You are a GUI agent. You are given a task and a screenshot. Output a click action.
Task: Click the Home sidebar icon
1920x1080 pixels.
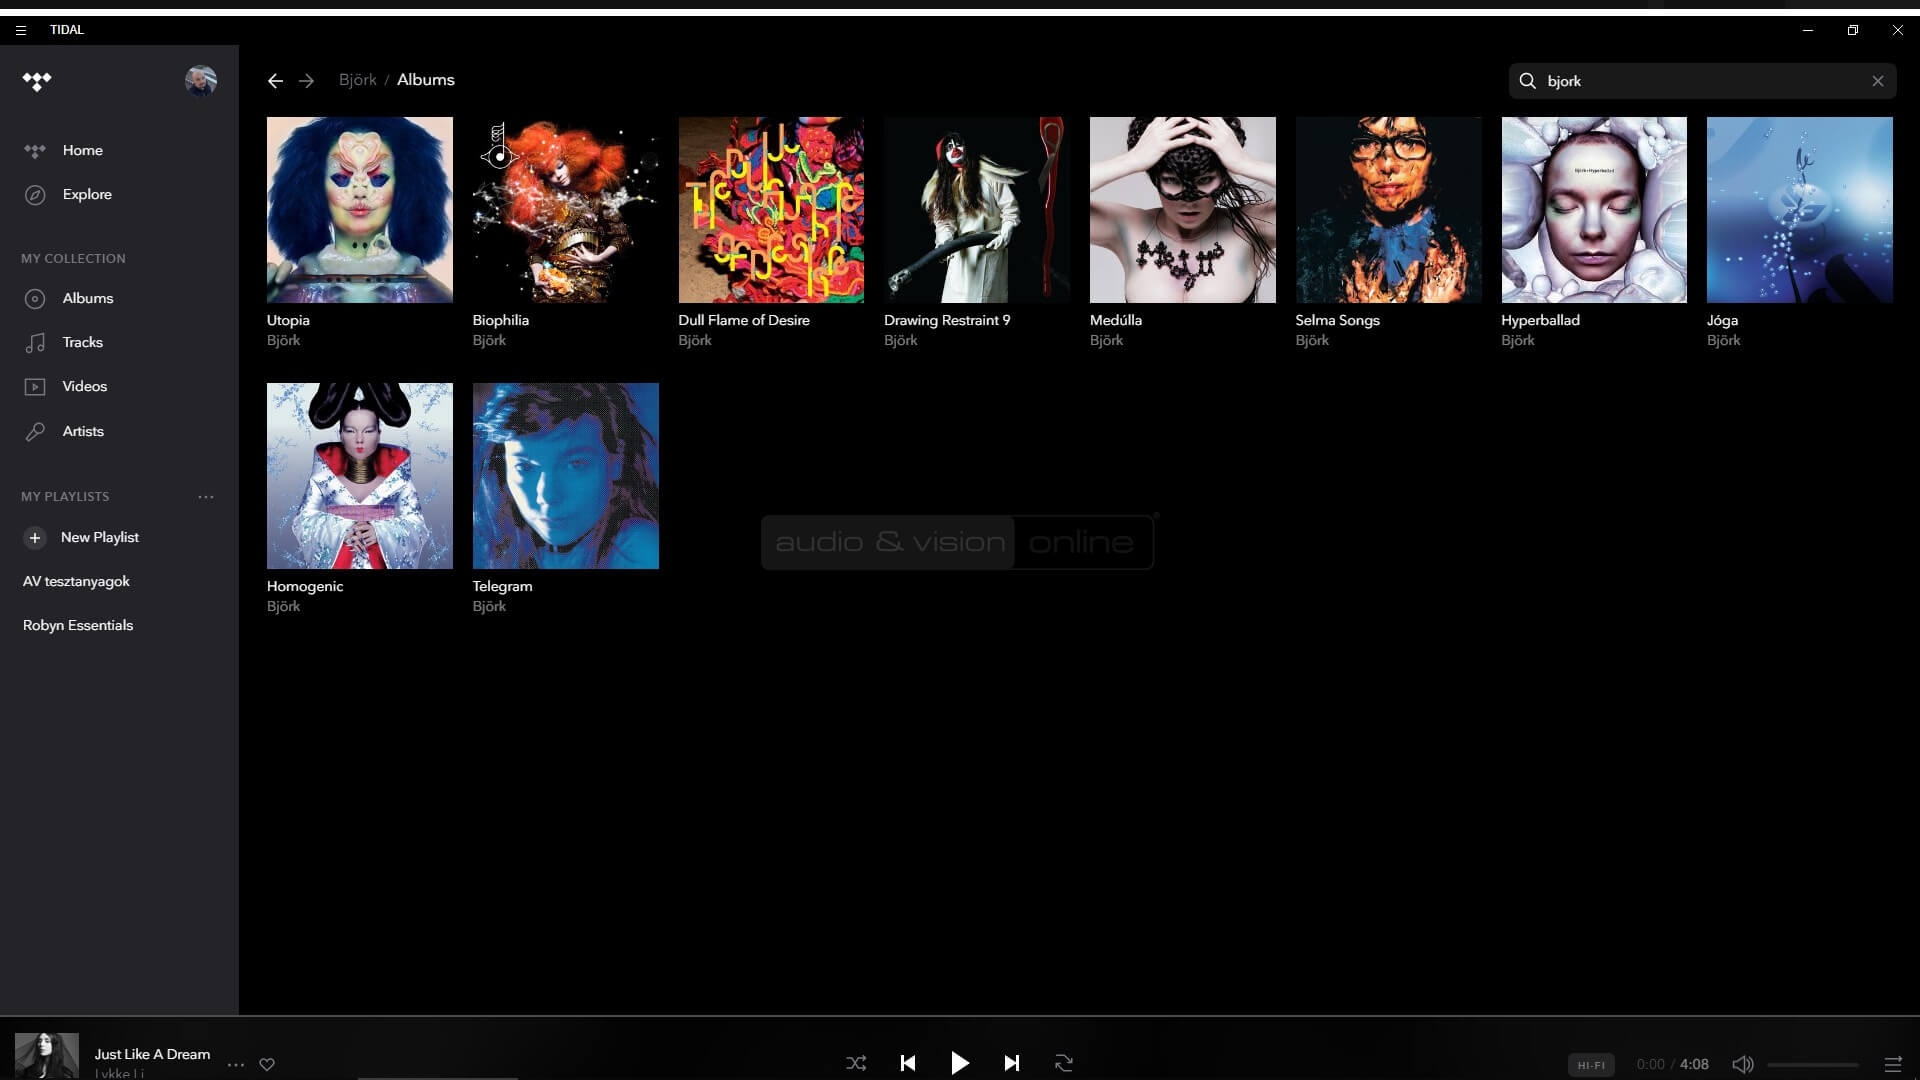point(35,151)
